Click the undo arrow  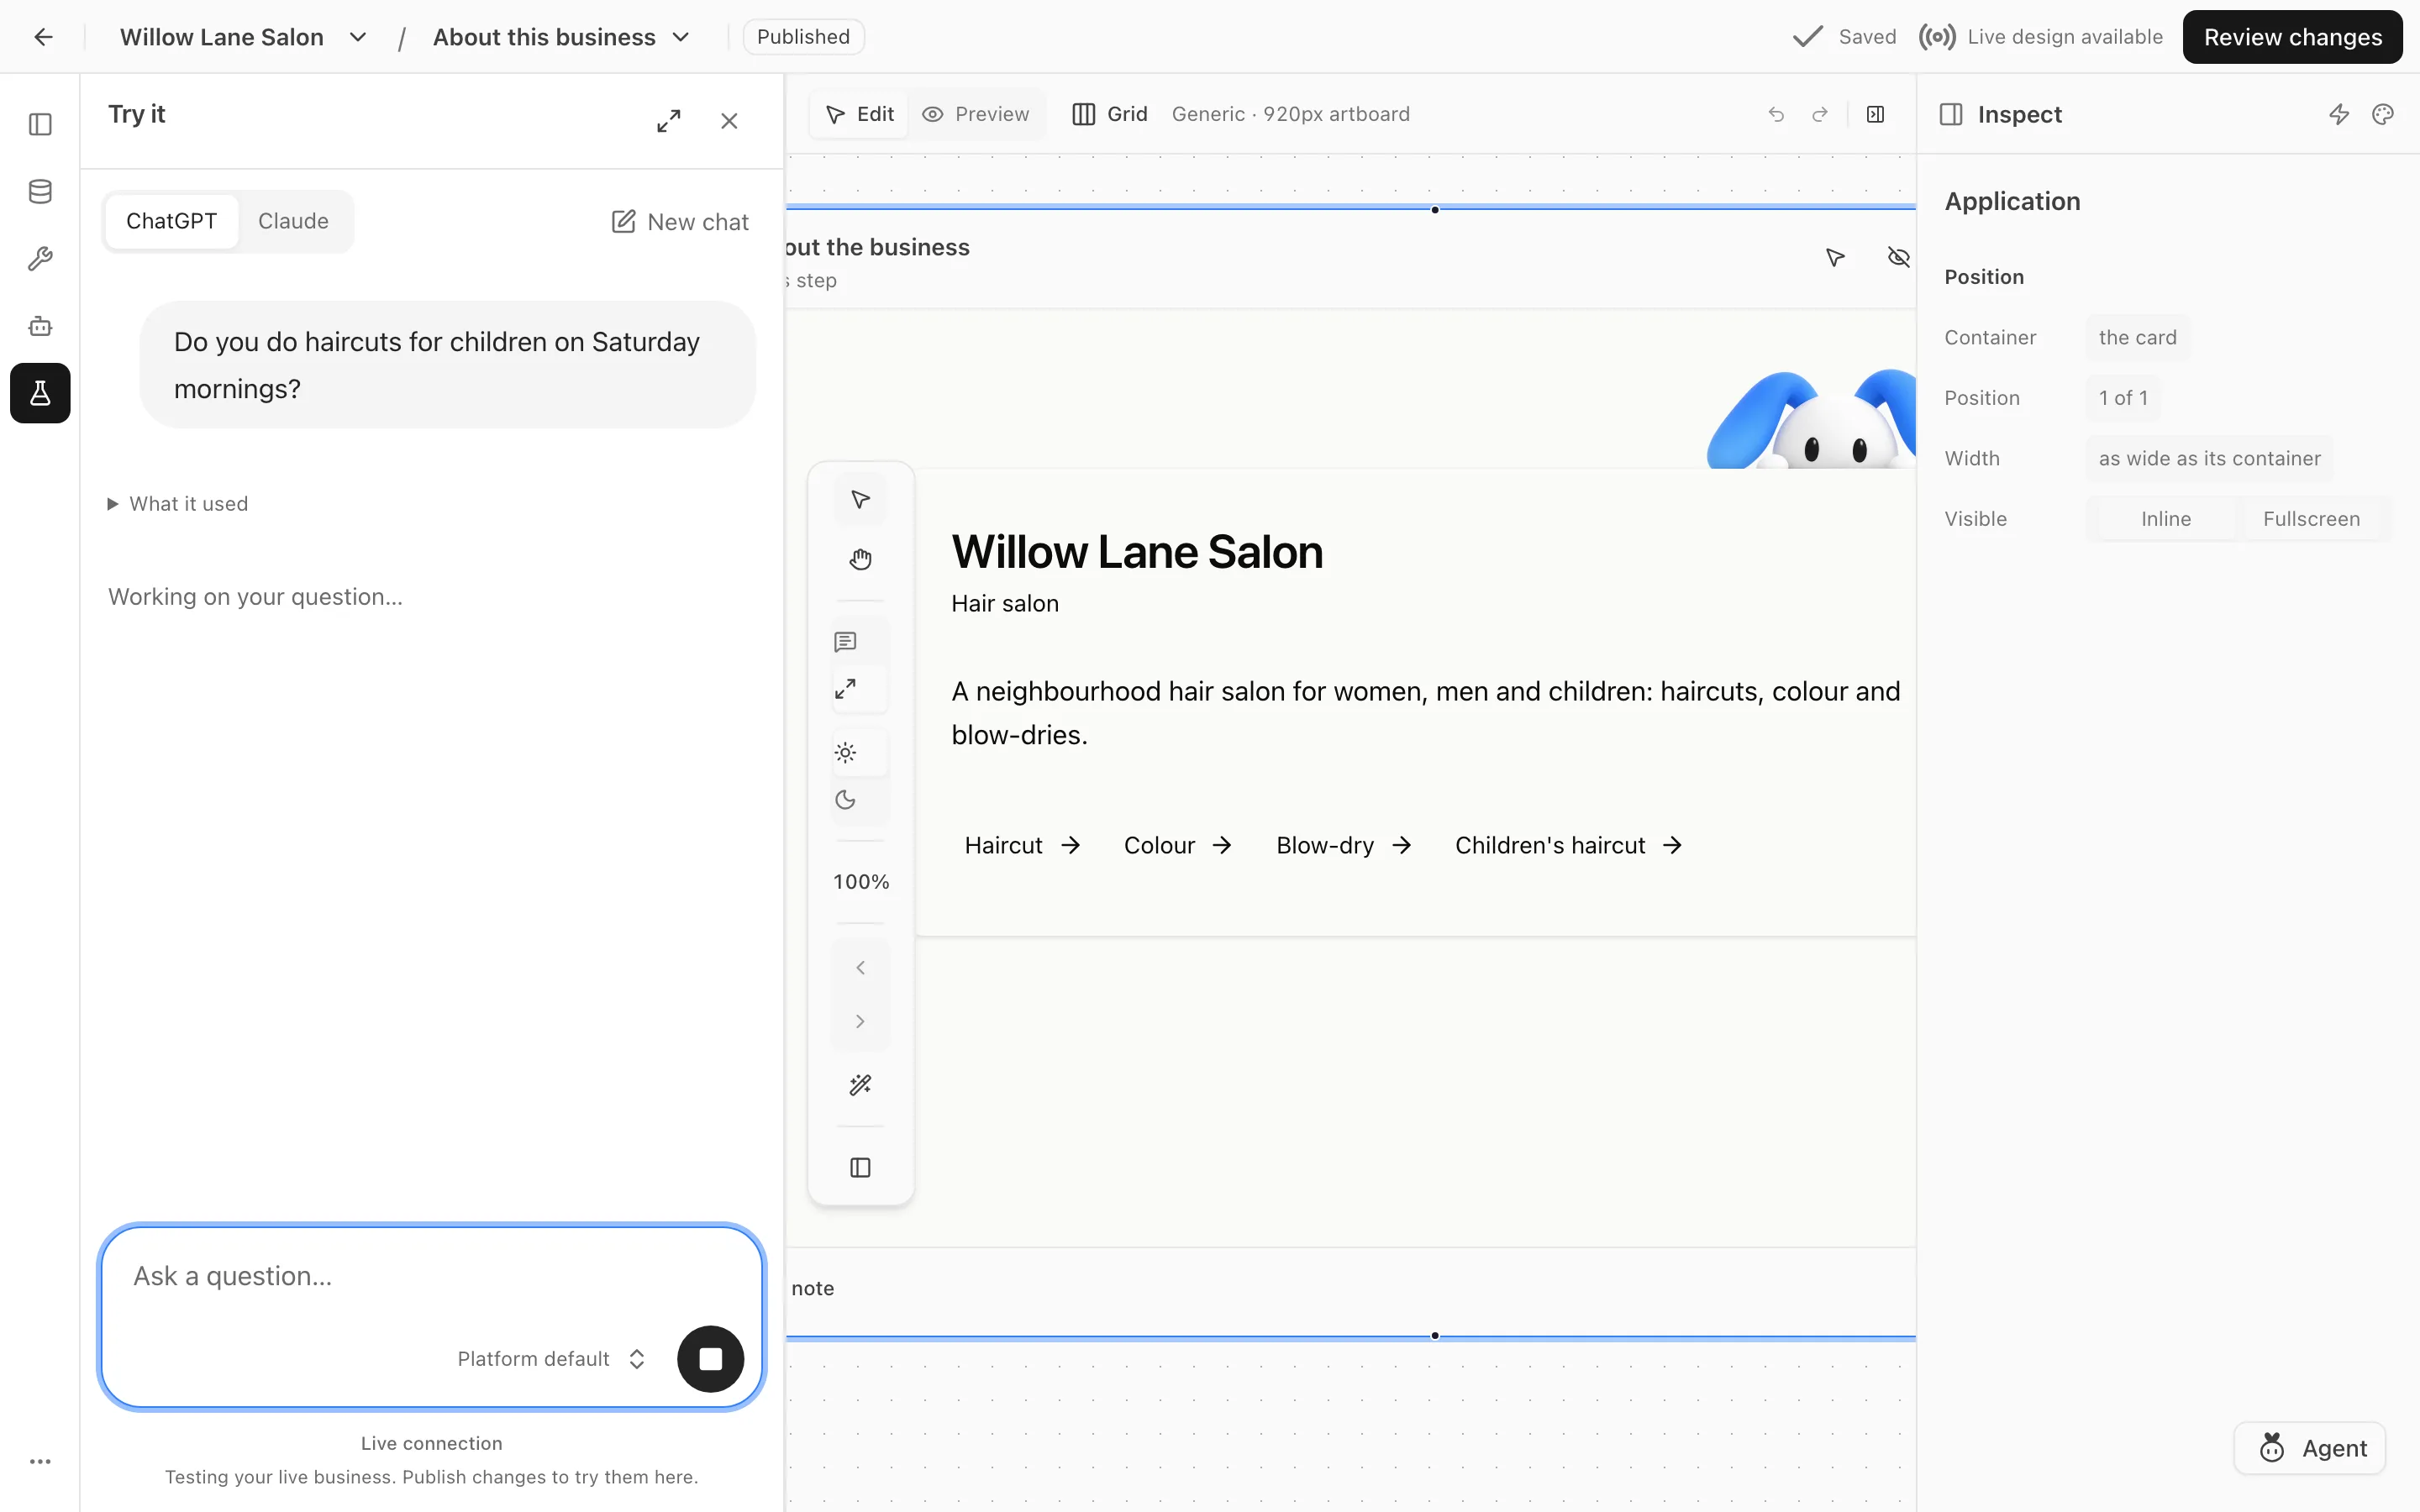coord(1776,114)
